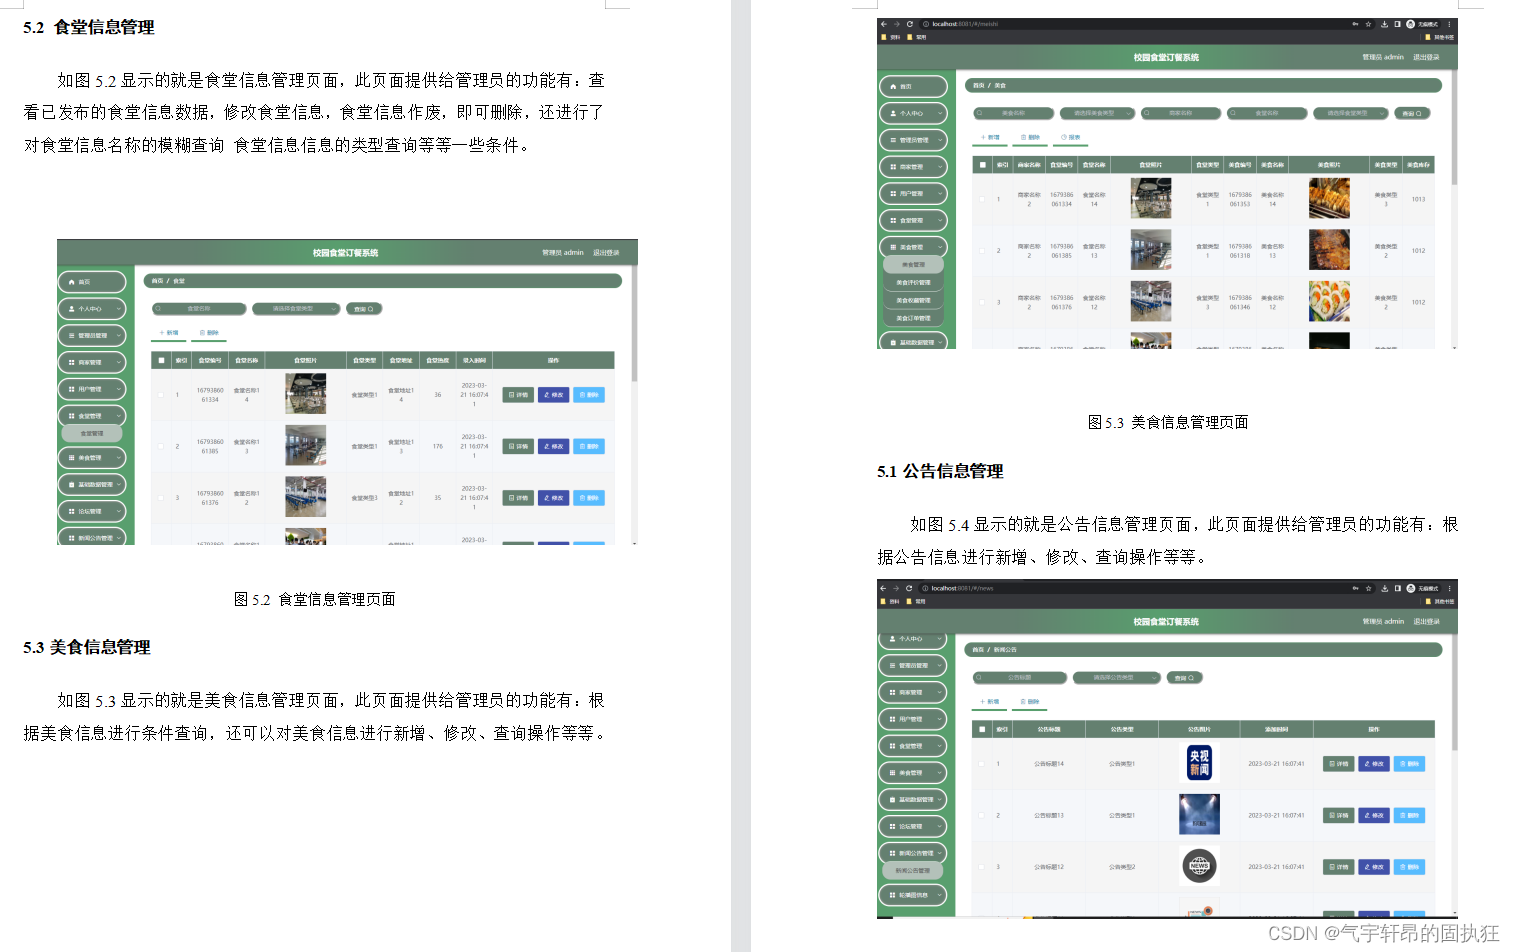Open canteen type dropdown on food page

(1351, 114)
